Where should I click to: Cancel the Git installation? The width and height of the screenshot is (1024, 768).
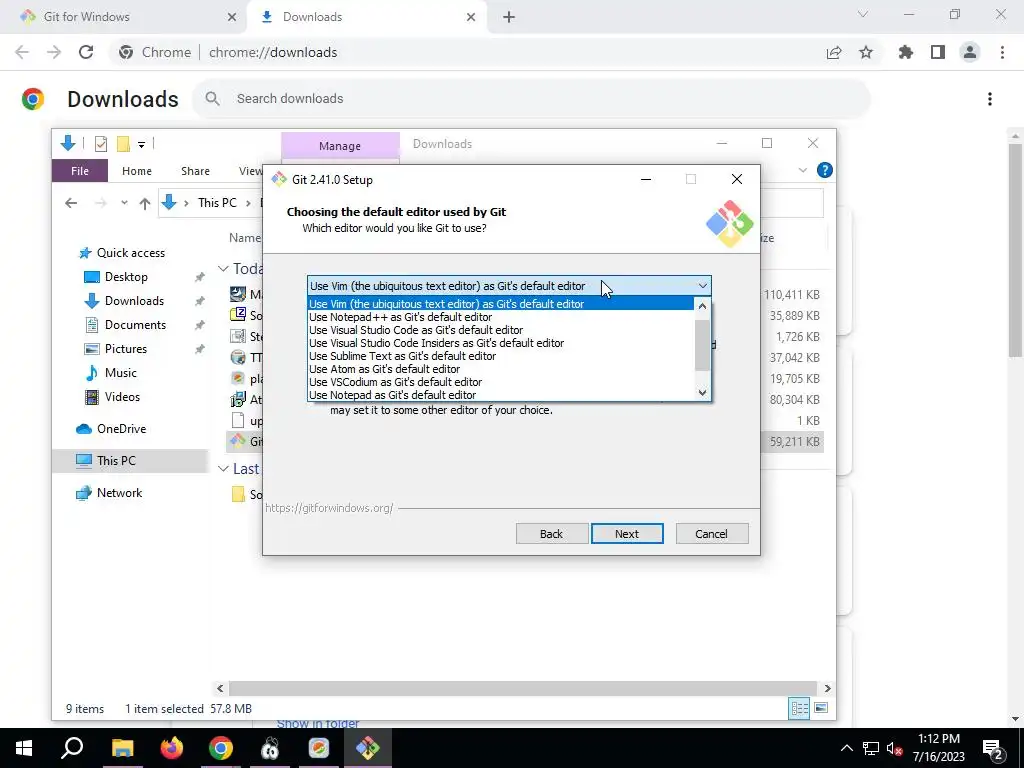click(x=712, y=534)
